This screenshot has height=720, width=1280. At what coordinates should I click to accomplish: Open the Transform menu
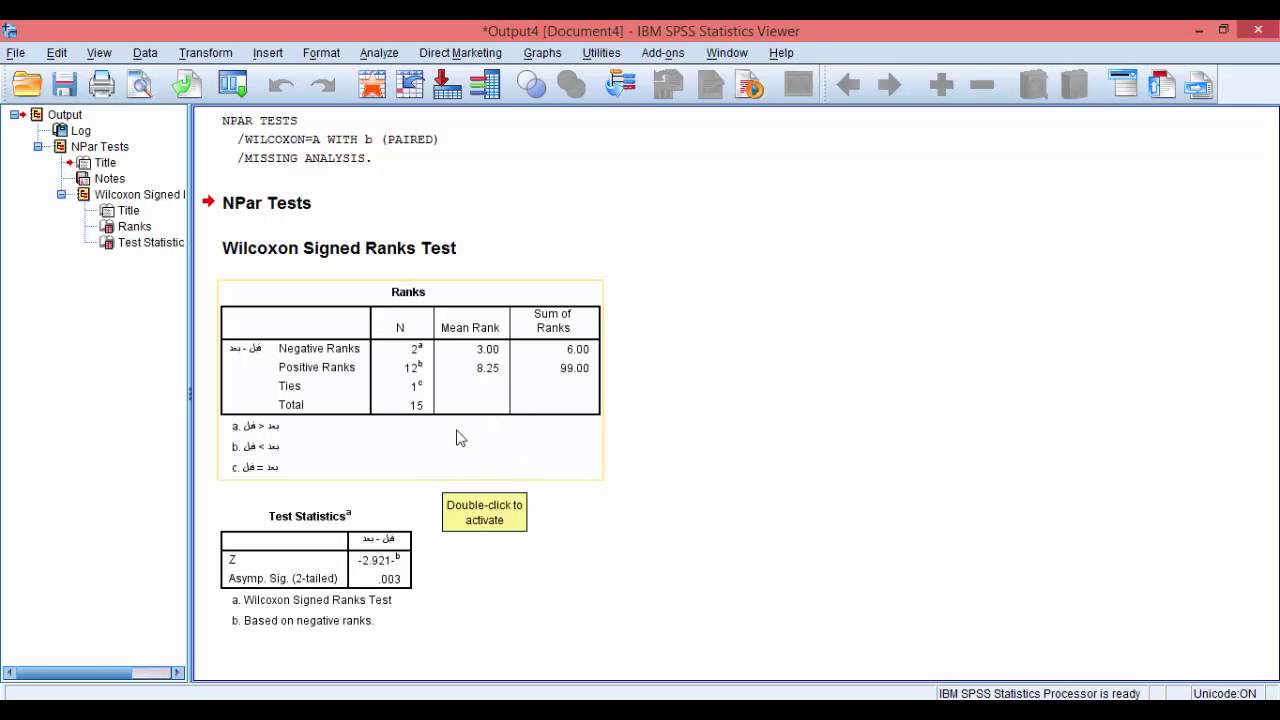[x=205, y=53]
